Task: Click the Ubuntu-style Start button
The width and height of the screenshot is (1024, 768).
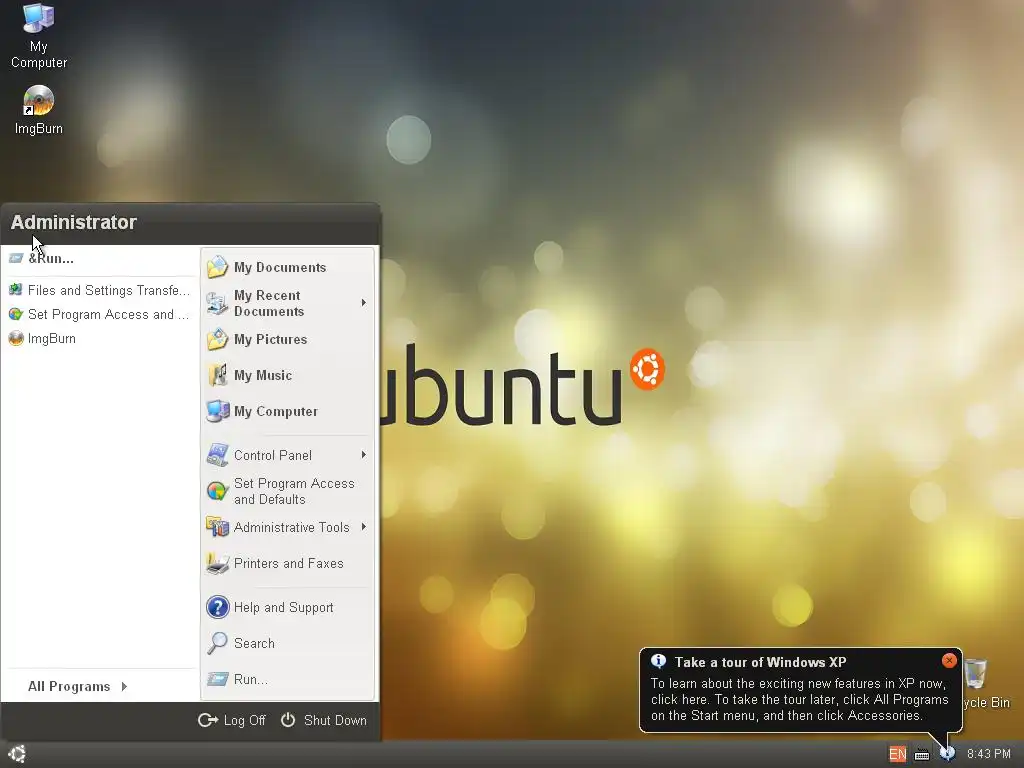Action: (17, 754)
